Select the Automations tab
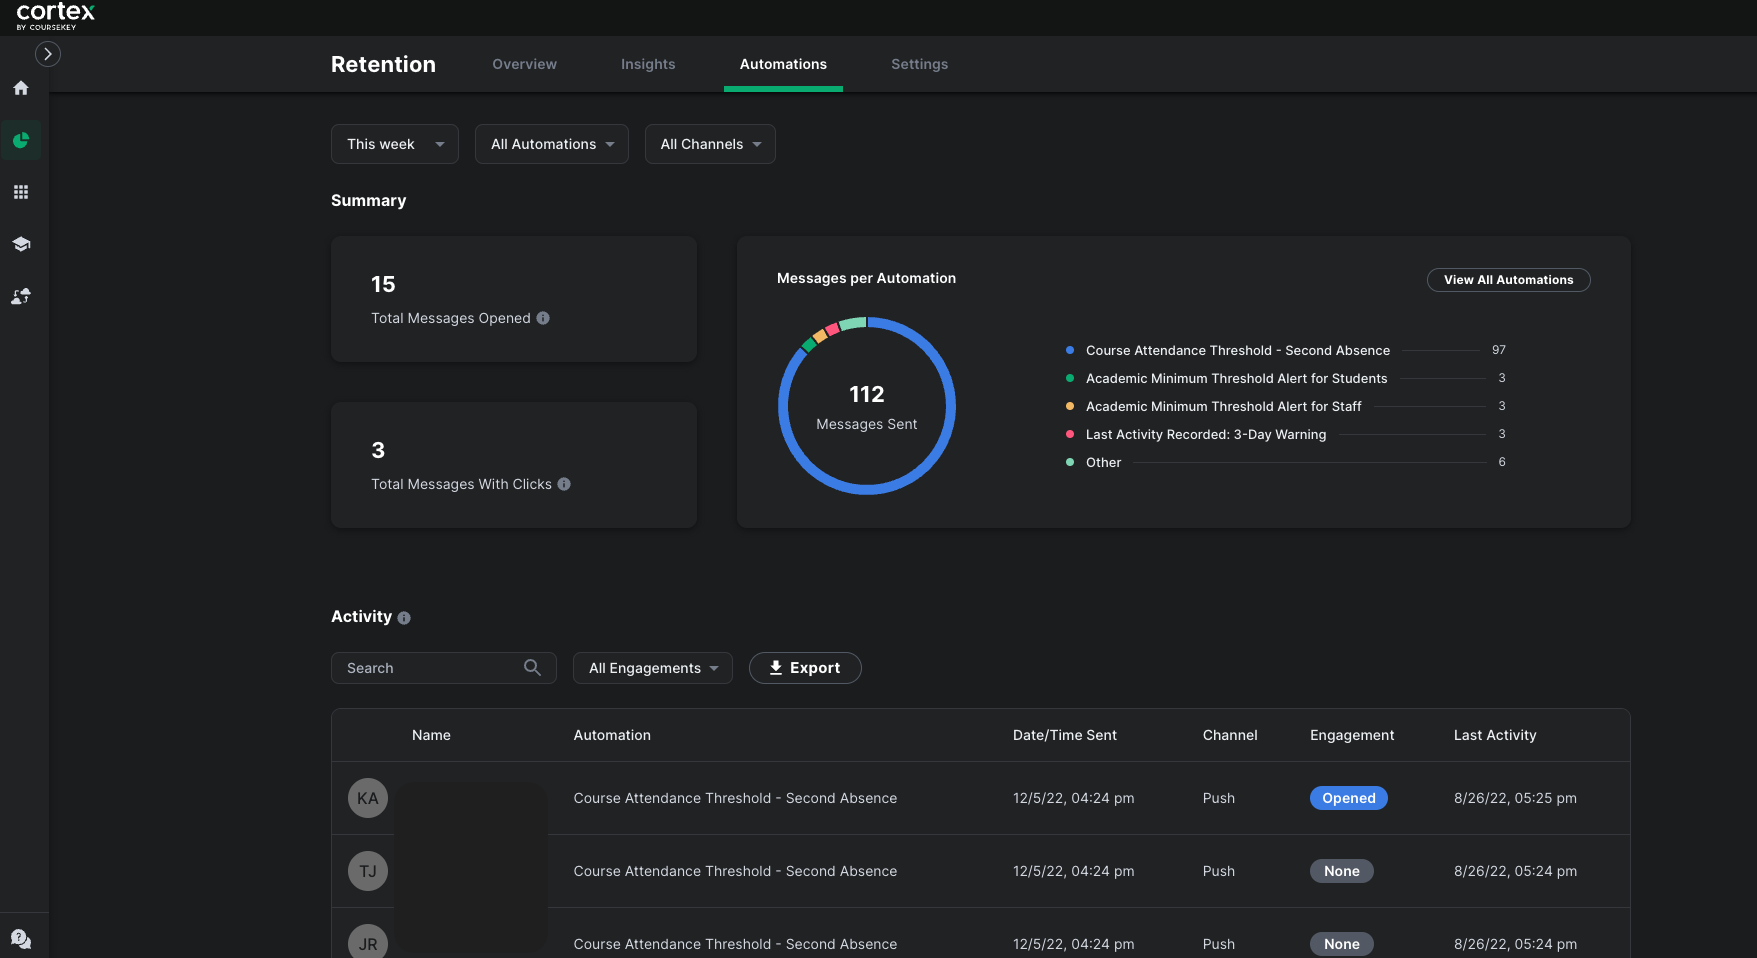 click(x=783, y=64)
